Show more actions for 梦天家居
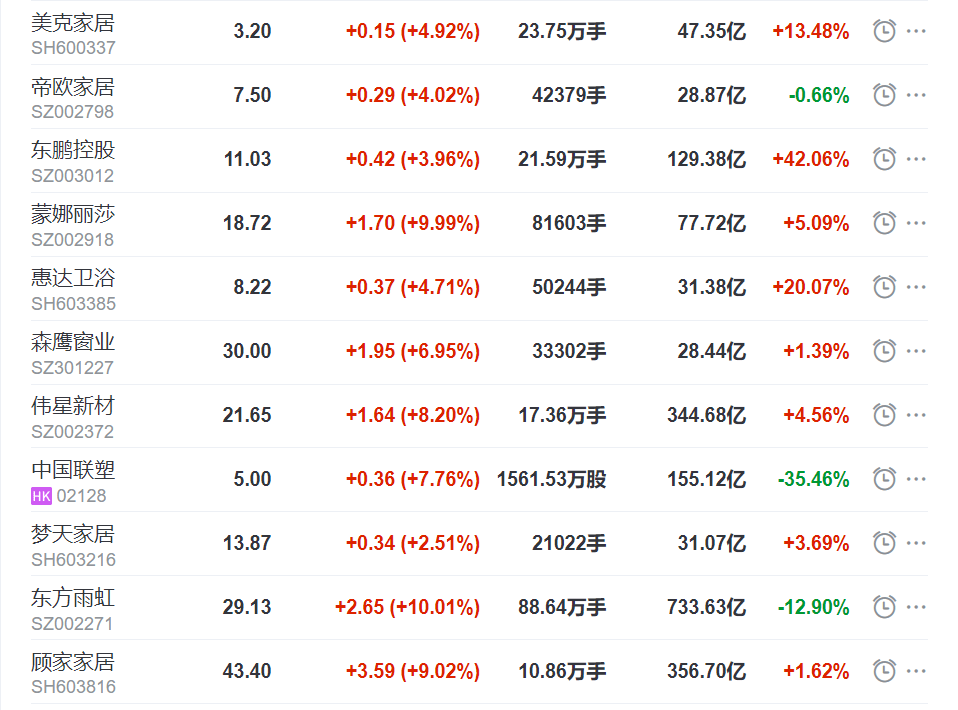Image resolution: width=958 pixels, height=710 pixels. [916, 543]
